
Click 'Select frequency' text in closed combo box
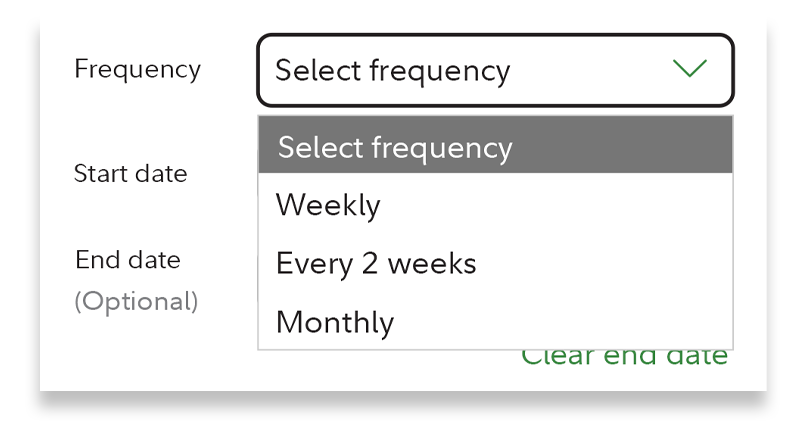392,71
